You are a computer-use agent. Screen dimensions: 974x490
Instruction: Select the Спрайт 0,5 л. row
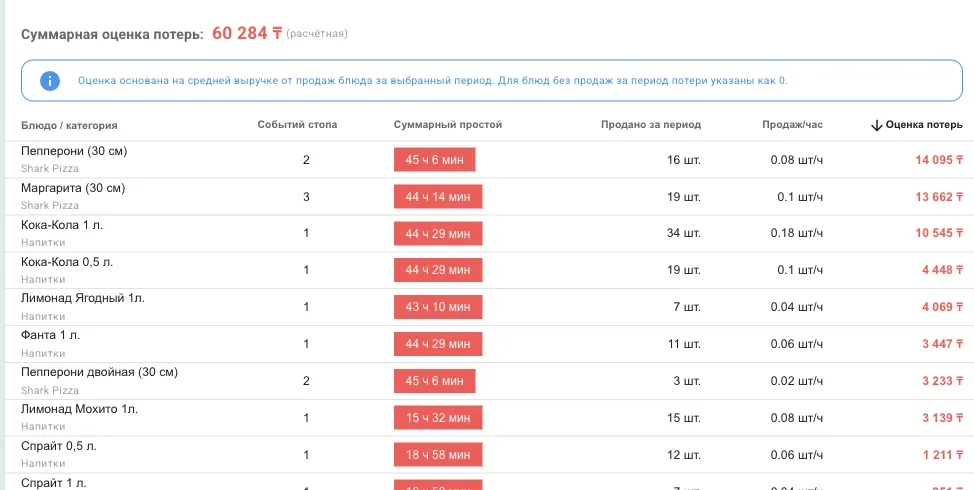click(487, 455)
